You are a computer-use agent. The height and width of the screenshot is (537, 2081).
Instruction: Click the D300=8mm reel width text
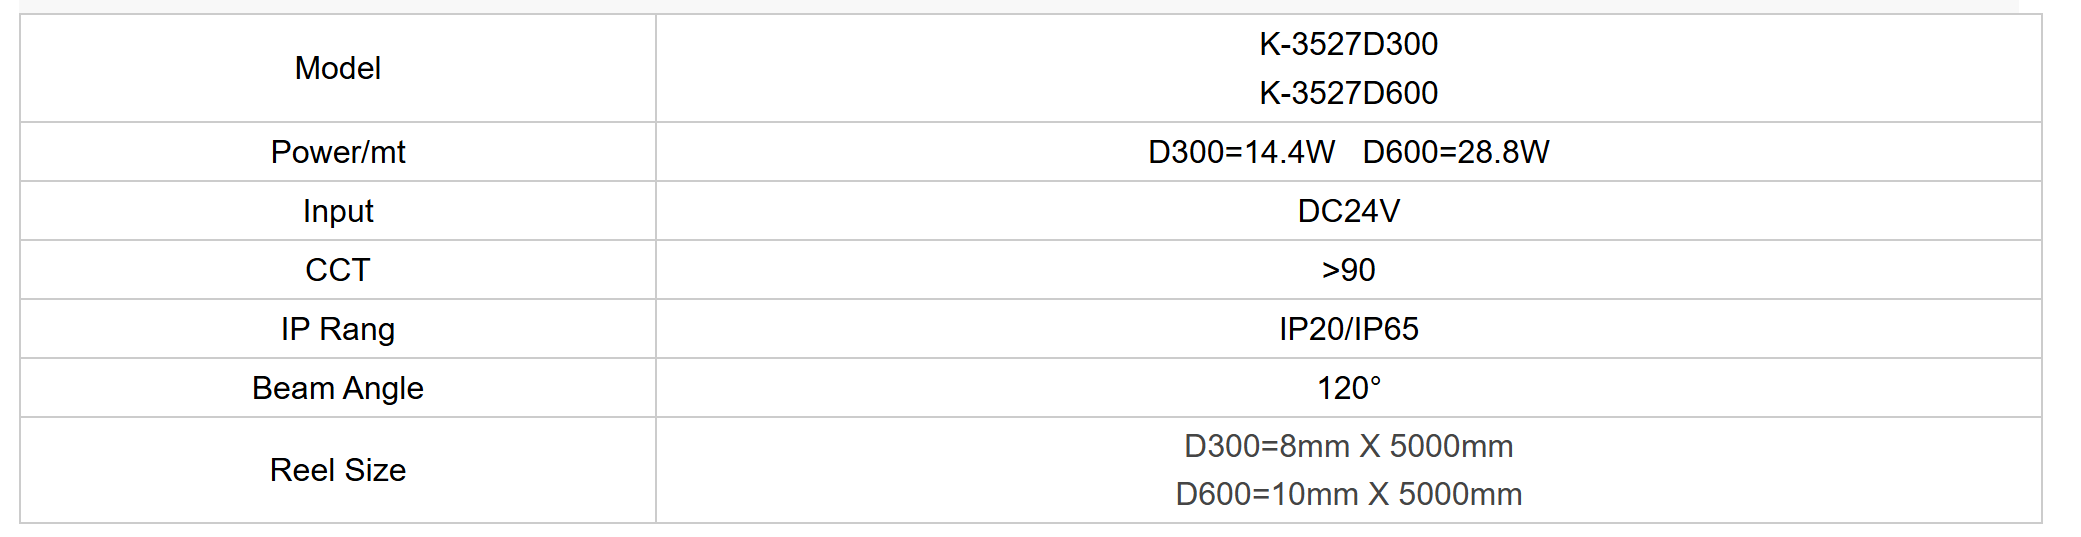point(1266,446)
